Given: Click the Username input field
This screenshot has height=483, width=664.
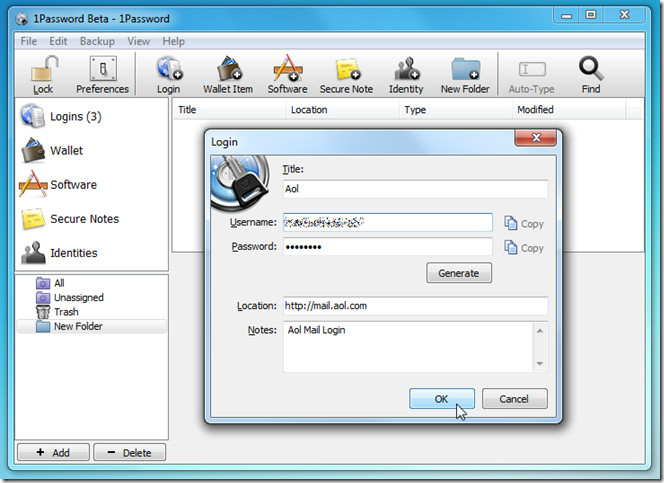Looking at the screenshot, I should [387, 222].
